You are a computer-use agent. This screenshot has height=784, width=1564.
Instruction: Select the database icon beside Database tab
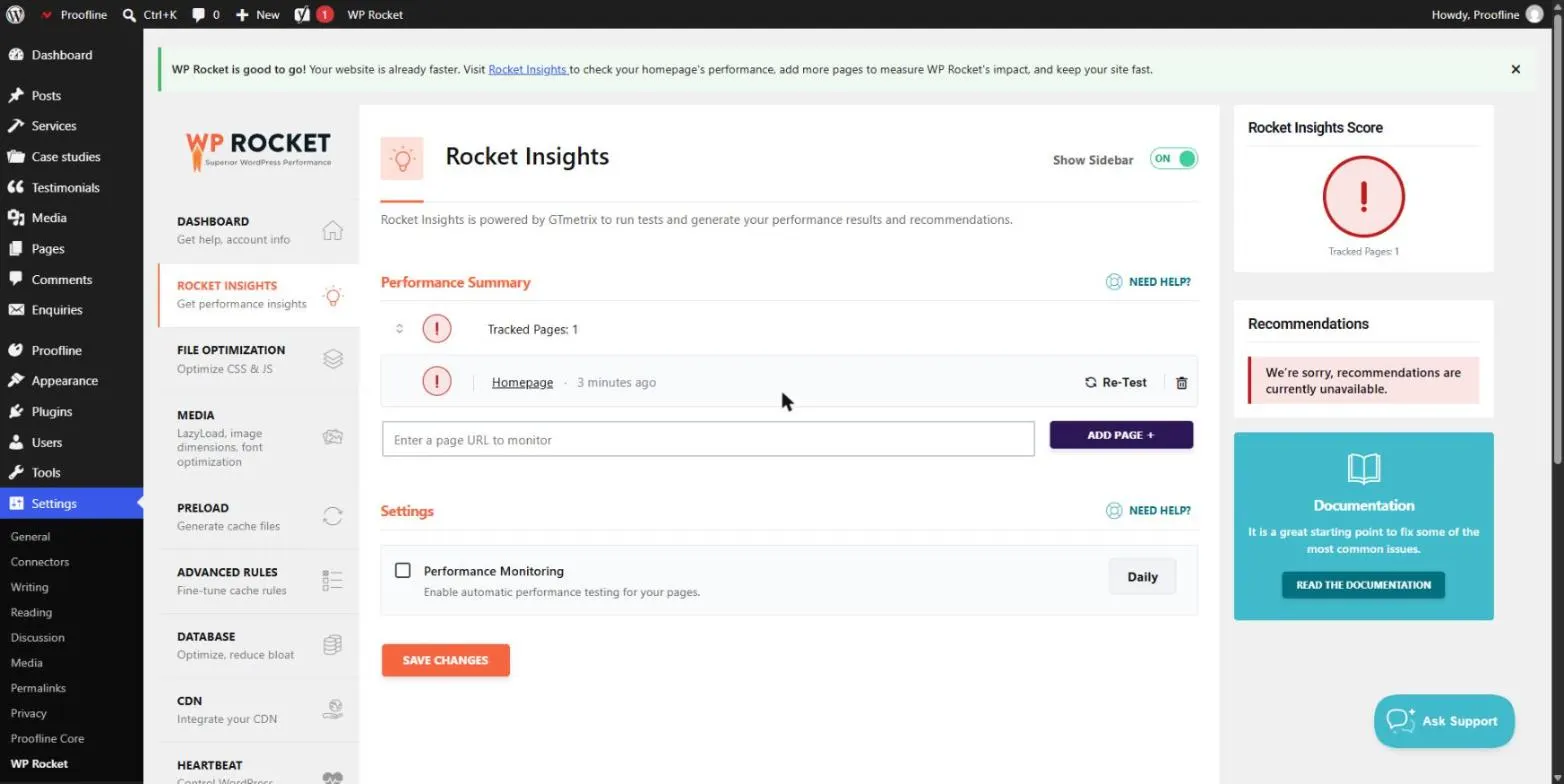pos(332,645)
